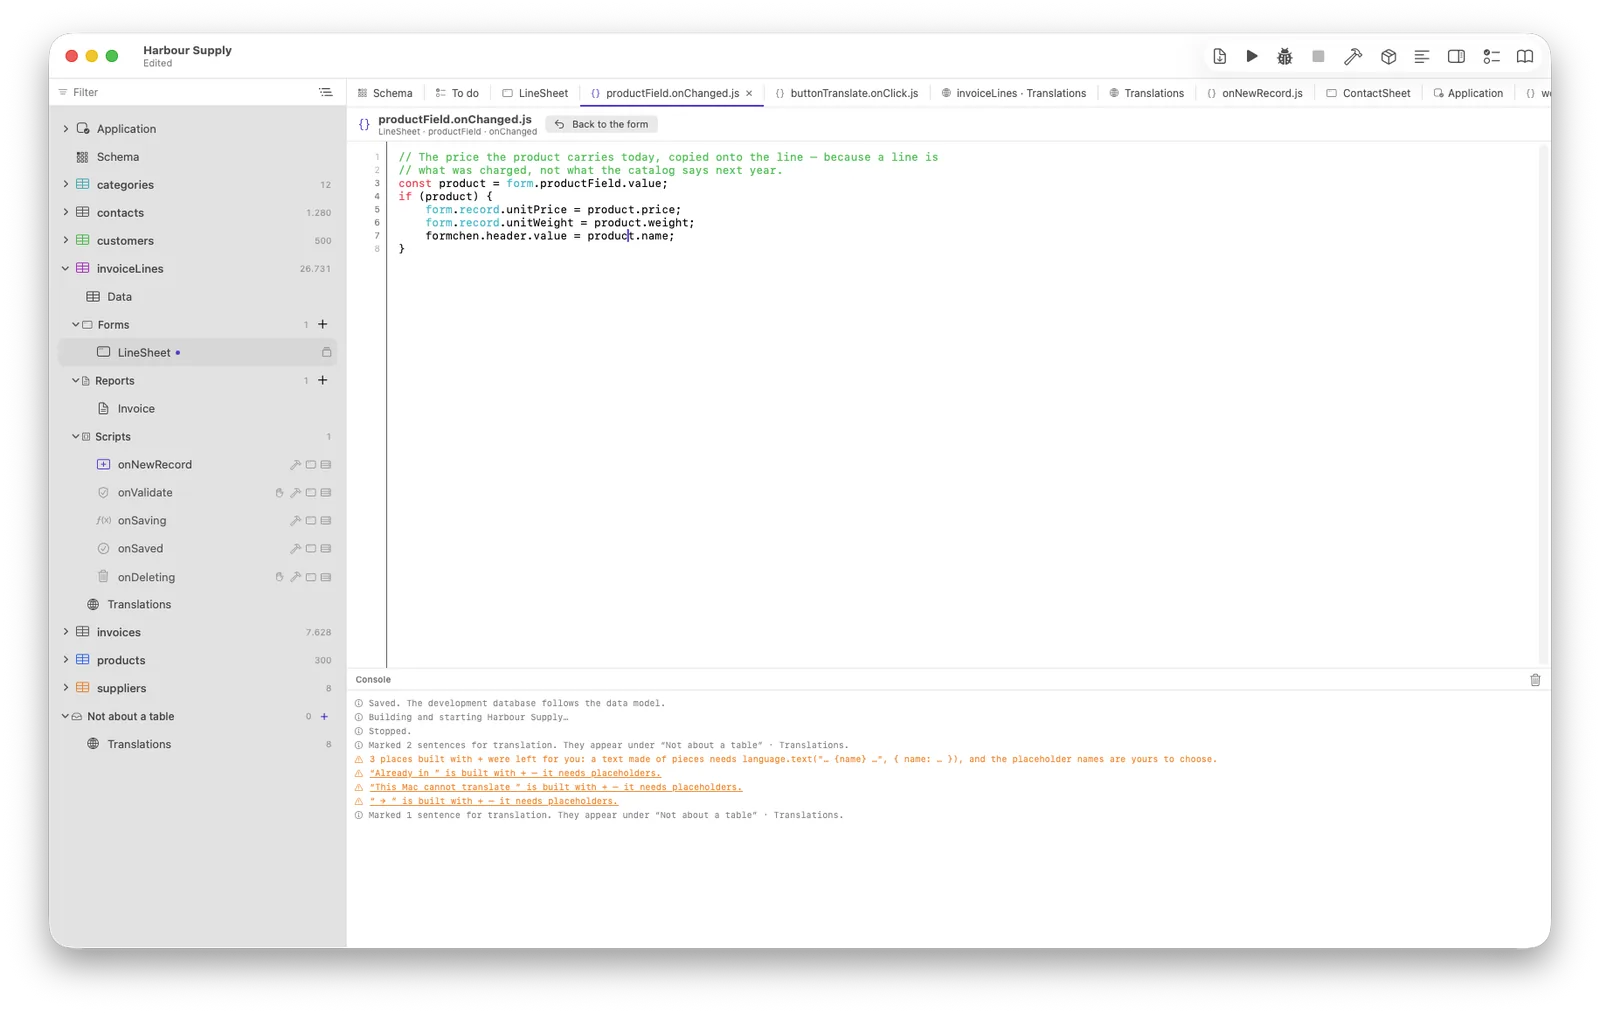Open the buttonTranslate.onClick.js tab
The width and height of the screenshot is (1600, 1013).
click(x=847, y=93)
